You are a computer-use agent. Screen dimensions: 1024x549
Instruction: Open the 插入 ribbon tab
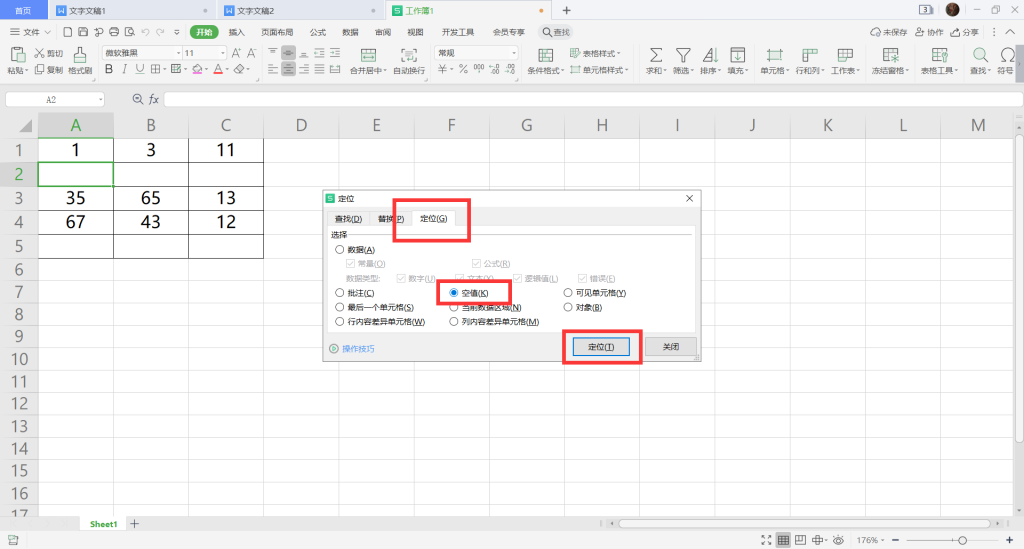236,32
